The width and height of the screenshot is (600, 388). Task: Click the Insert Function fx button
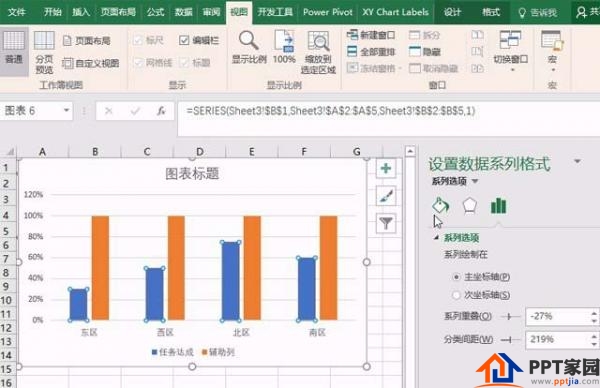click(x=161, y=111)
